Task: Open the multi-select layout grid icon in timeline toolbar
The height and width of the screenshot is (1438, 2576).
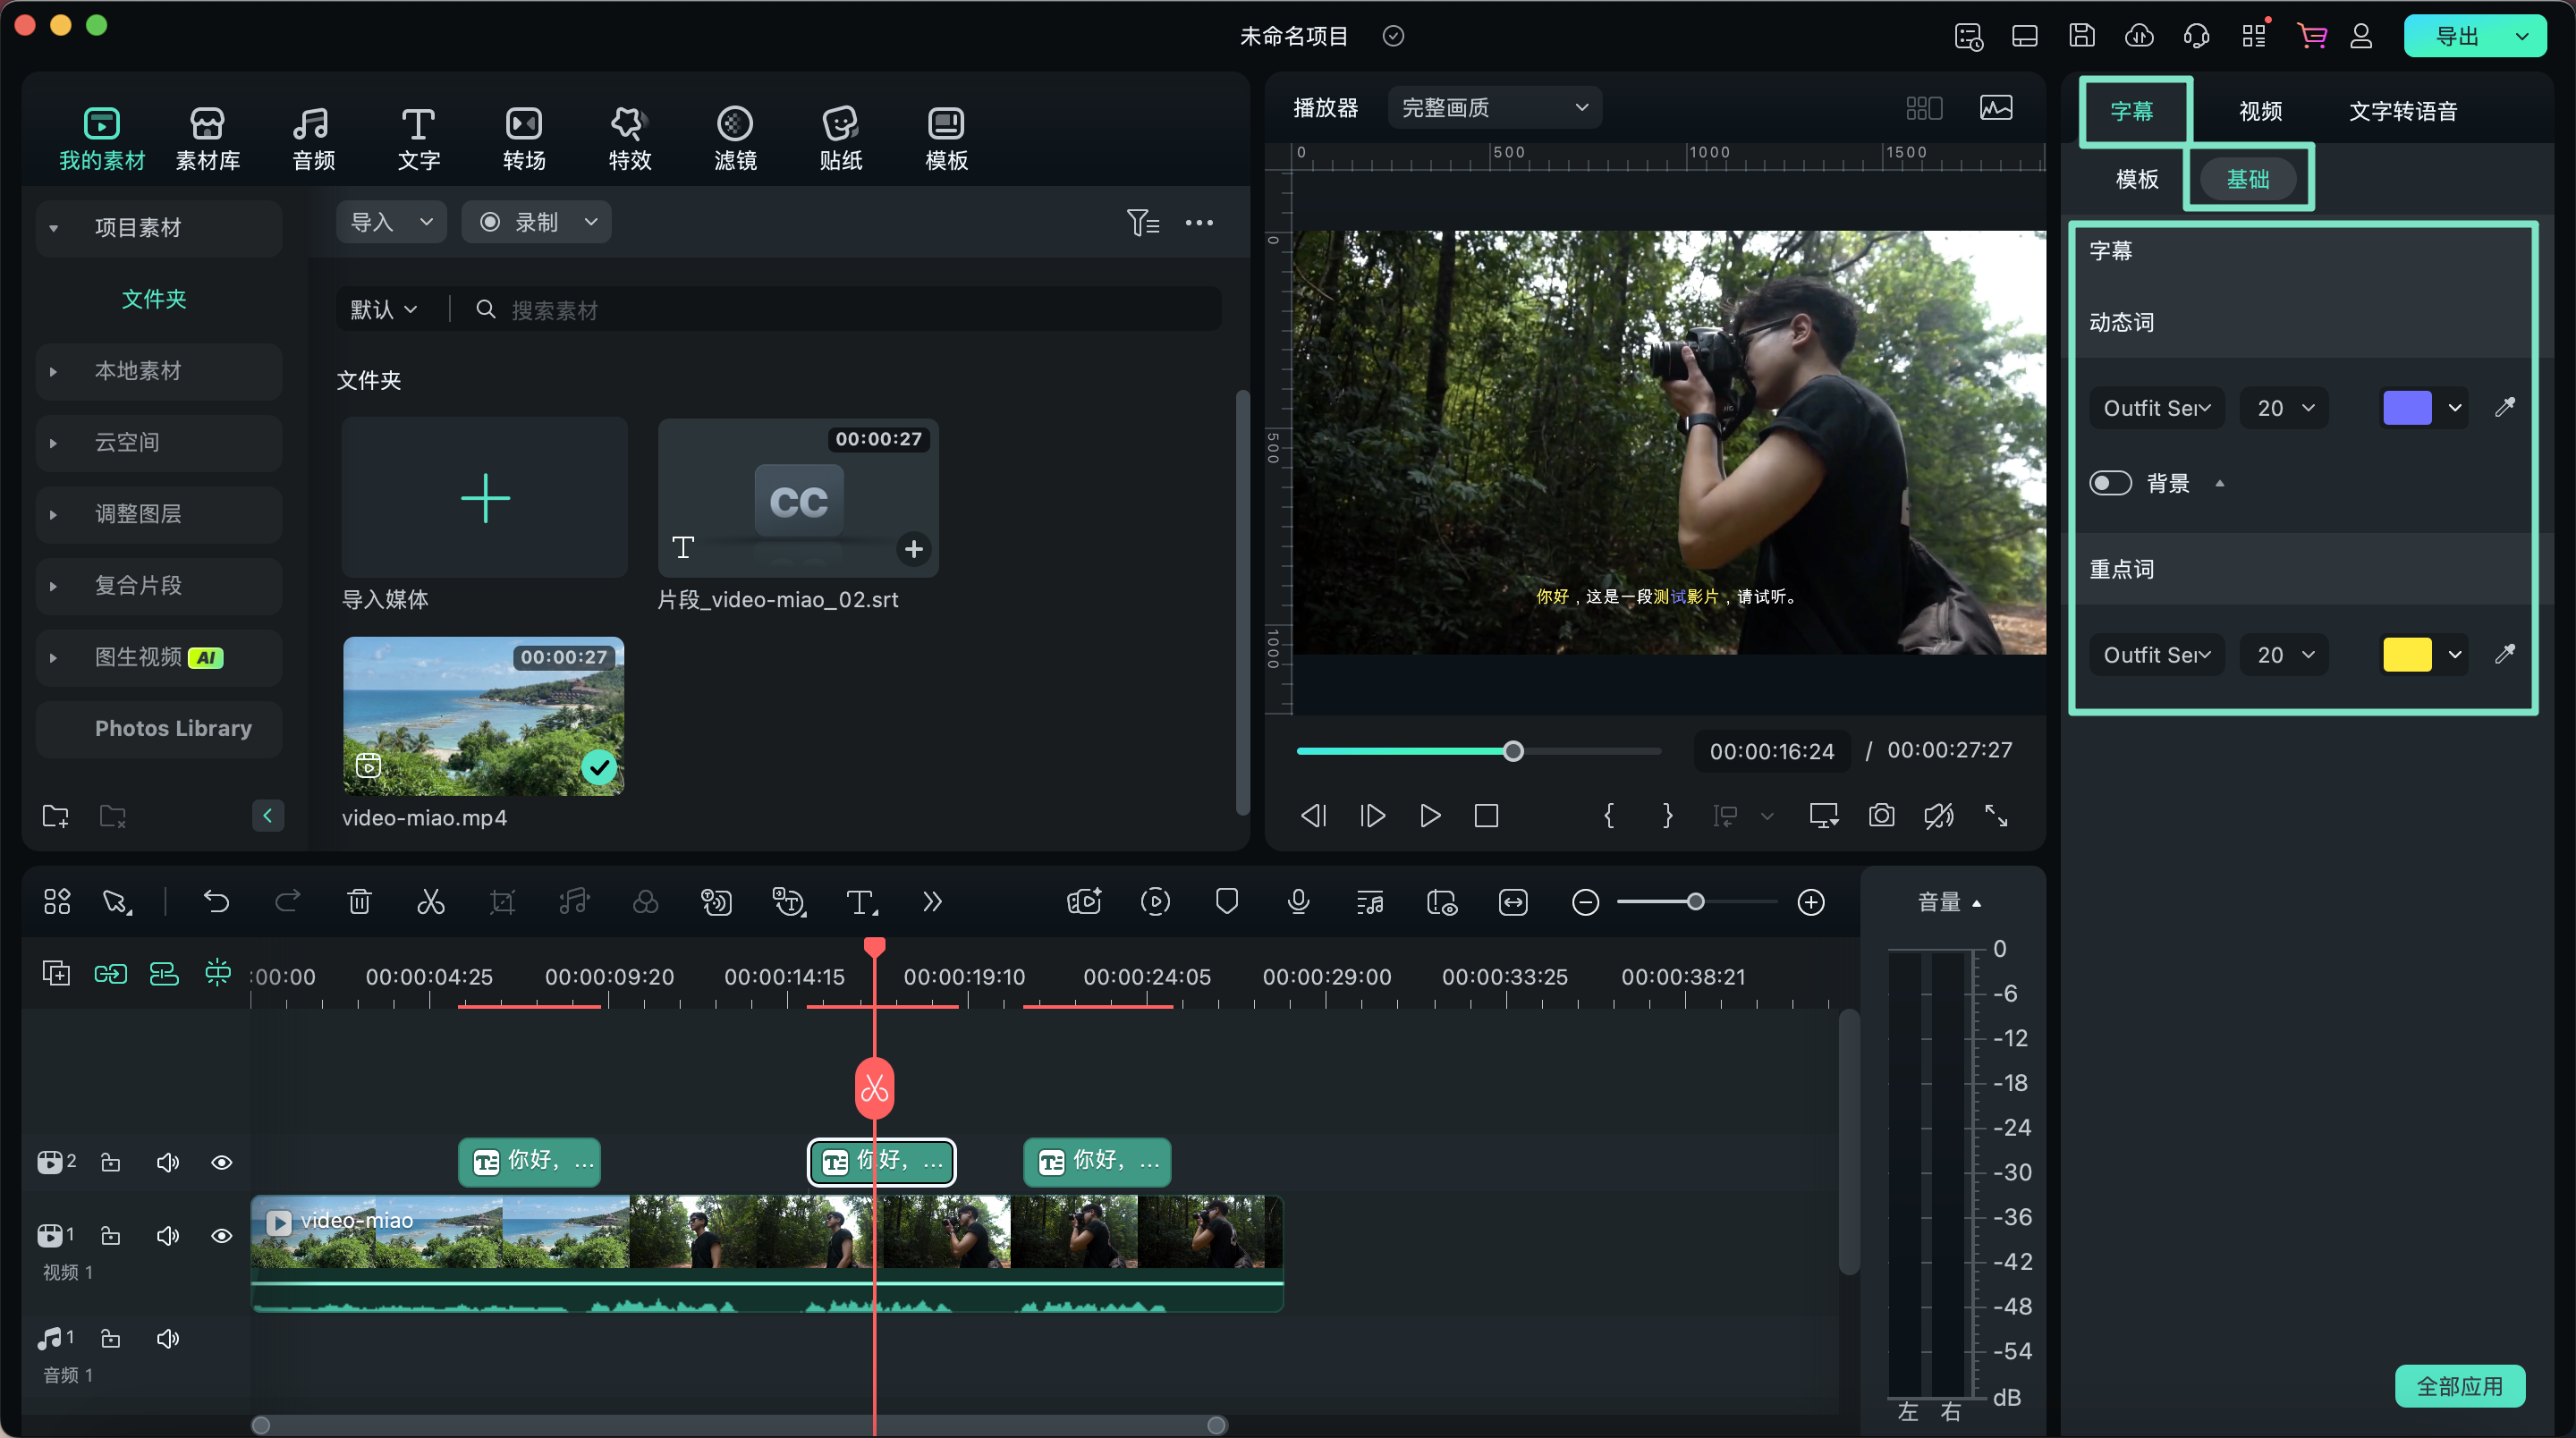Action: [x=57, y=902]
